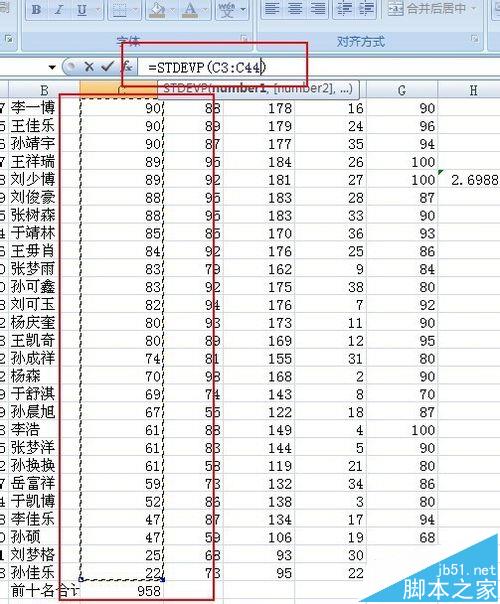Select the name cell 王祥瑞
The height and width of the screenshot is (604, 500).
point(44,162)
